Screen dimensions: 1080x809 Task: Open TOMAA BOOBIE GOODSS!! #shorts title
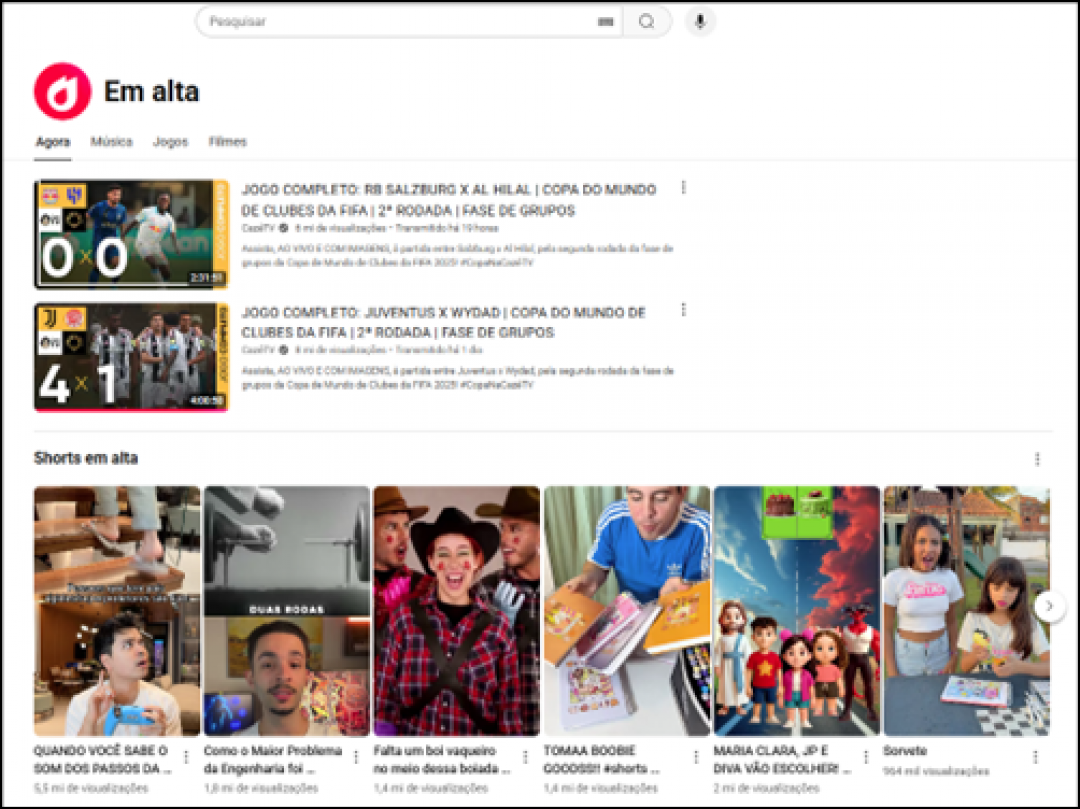pyautogui.click(x=601, y=759)
